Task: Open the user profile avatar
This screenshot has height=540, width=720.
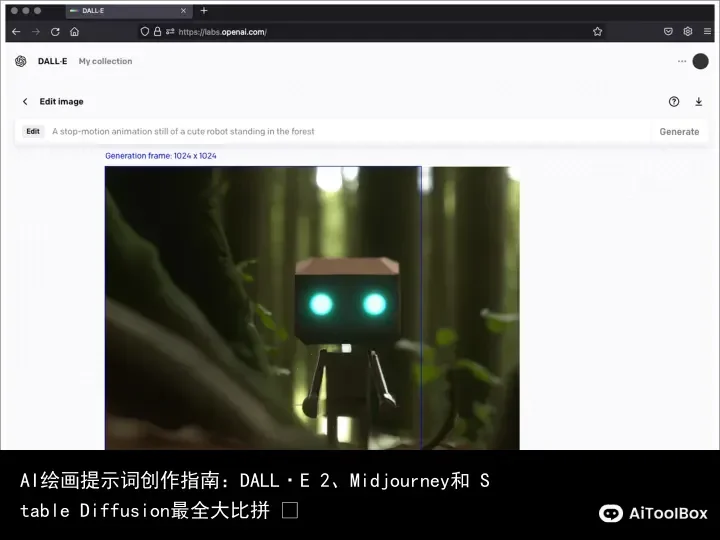Action: coord(700,61)
